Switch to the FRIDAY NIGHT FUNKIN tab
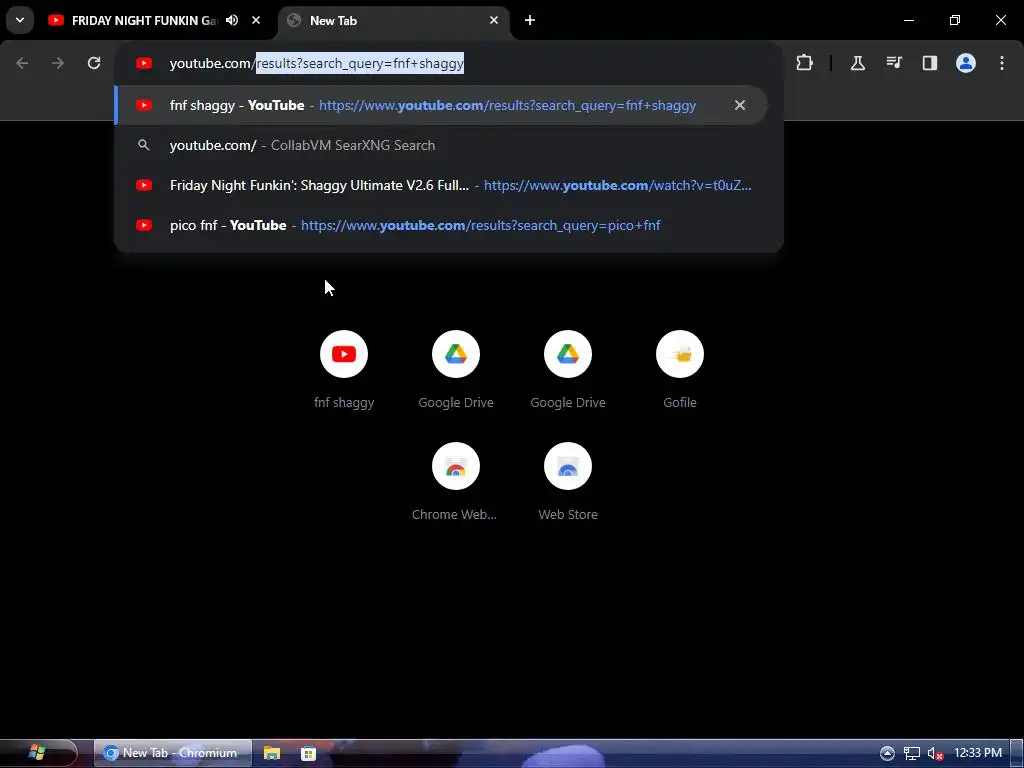The width and height of the screenshot is (1024, 768). [144, 21]
